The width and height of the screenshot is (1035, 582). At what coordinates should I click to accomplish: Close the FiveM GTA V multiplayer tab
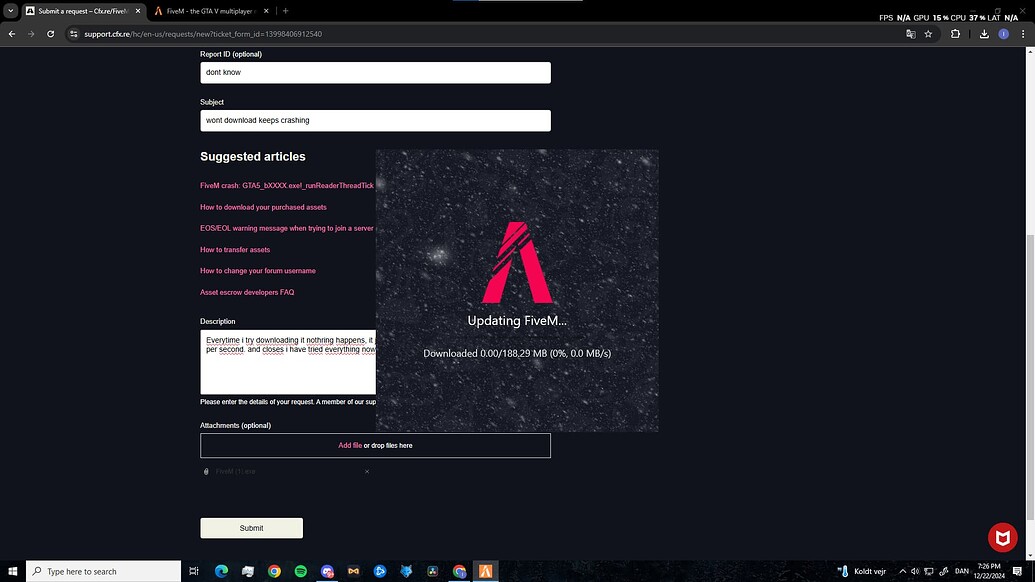click(266, 11)
